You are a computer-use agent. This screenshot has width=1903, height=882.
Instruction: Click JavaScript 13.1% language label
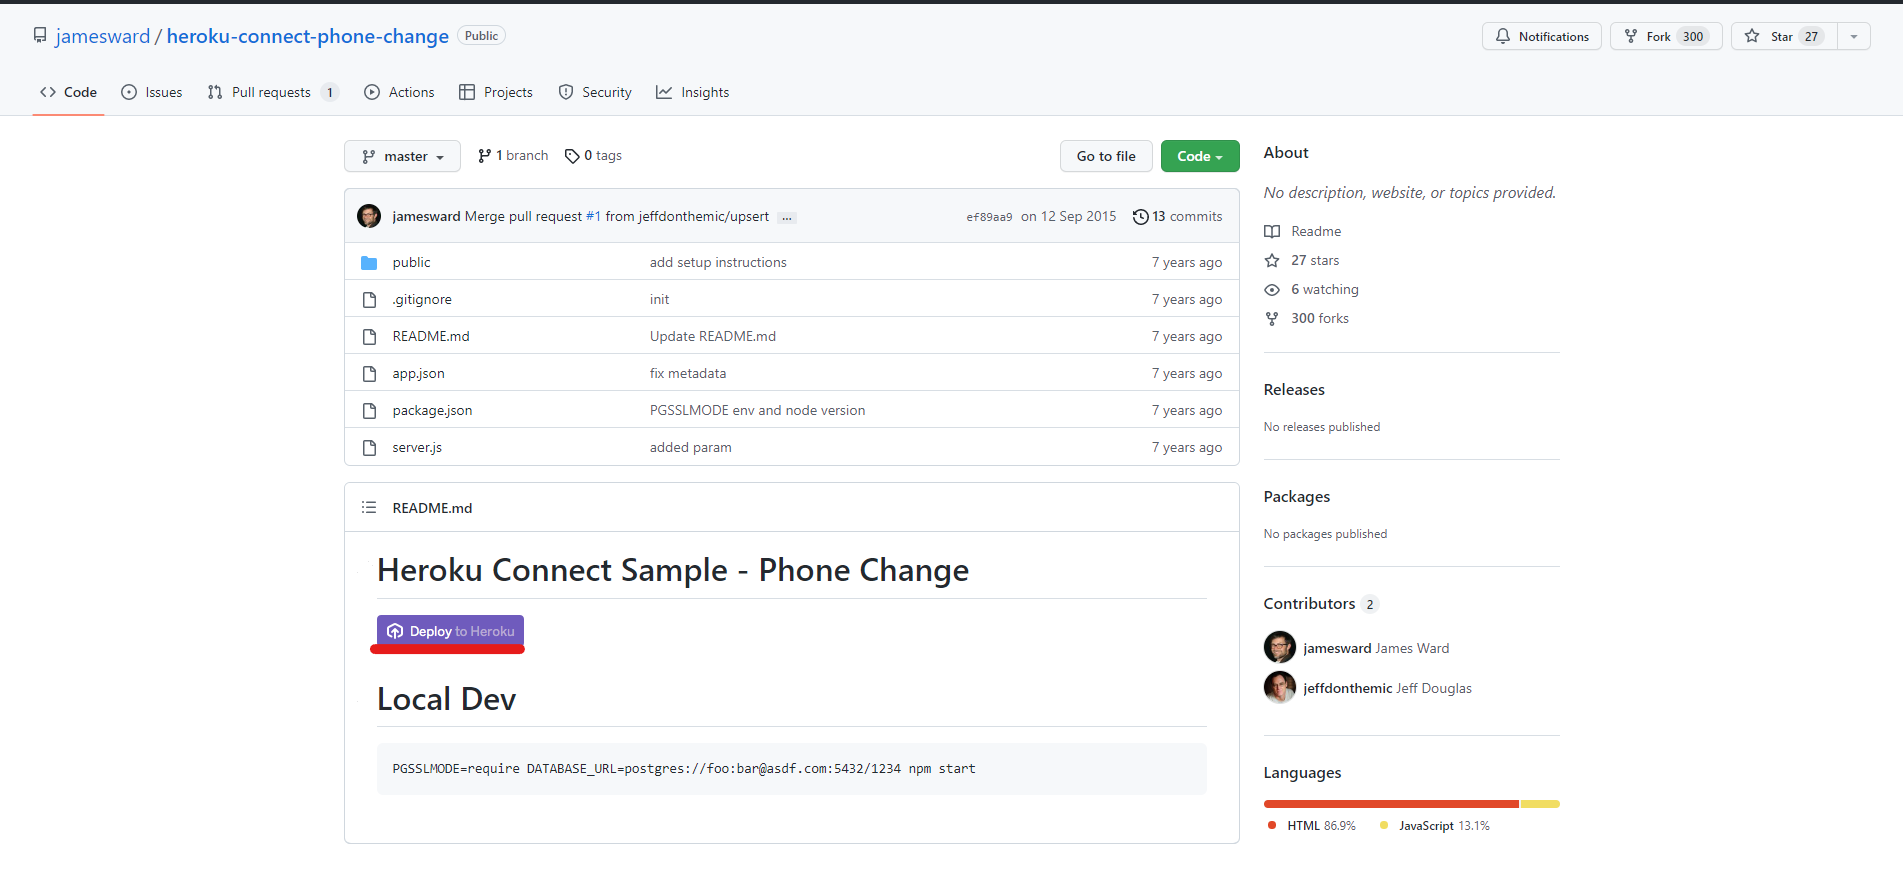click(x=1435, y=826)
